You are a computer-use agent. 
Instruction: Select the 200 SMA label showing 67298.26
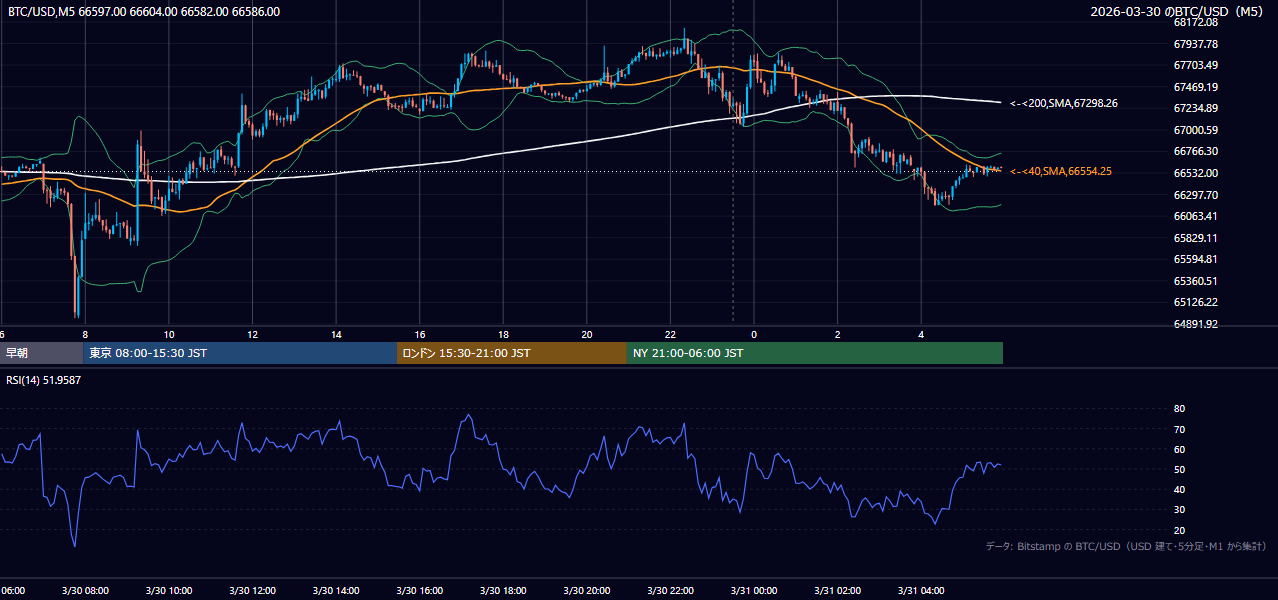point(1064,103)
